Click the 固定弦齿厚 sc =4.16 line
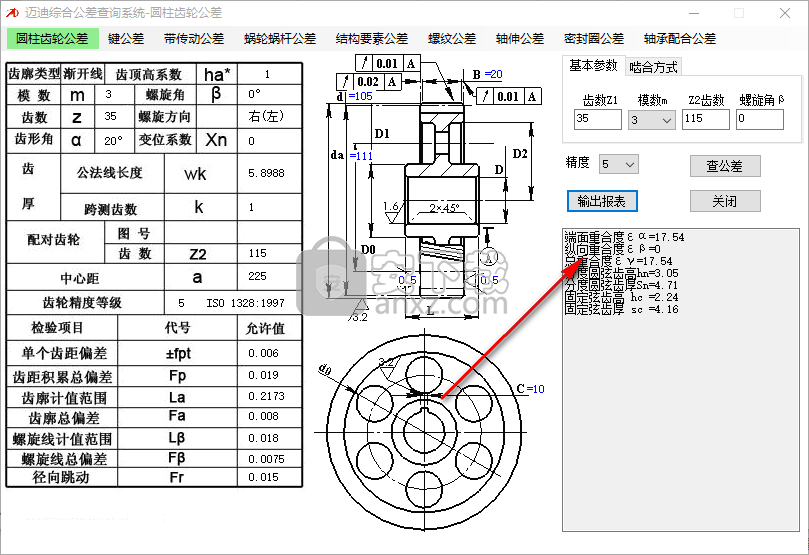809x555 pixels. (621, 309)
